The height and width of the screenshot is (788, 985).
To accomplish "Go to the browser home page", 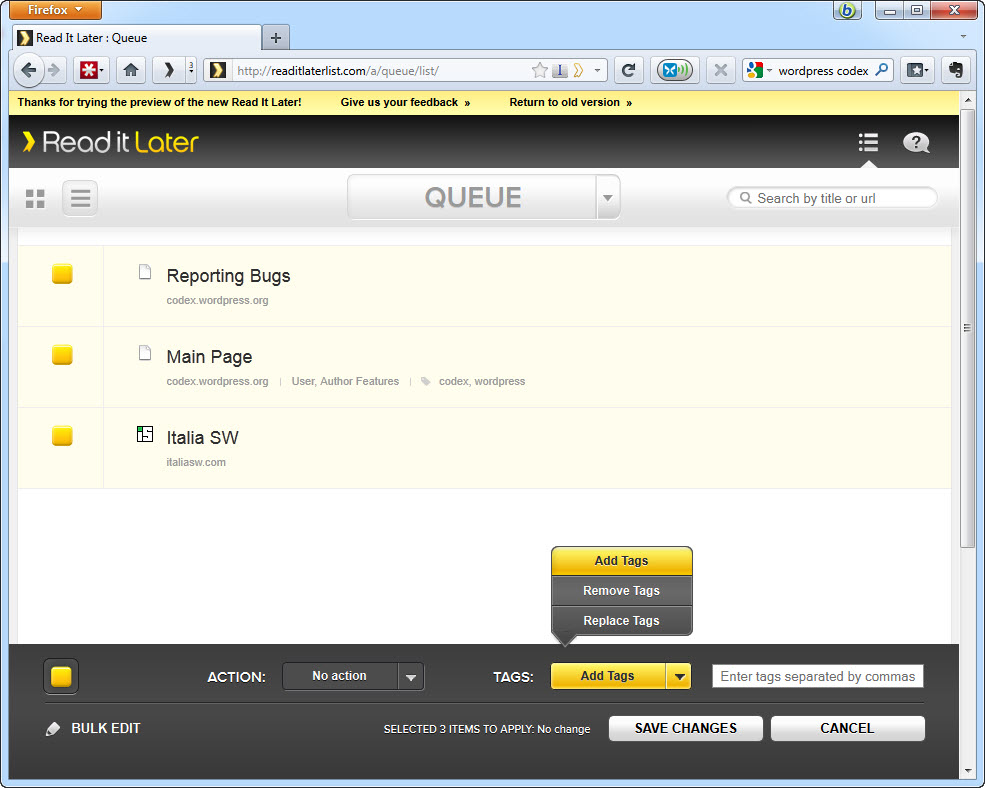I will click(x=131, y=70).
